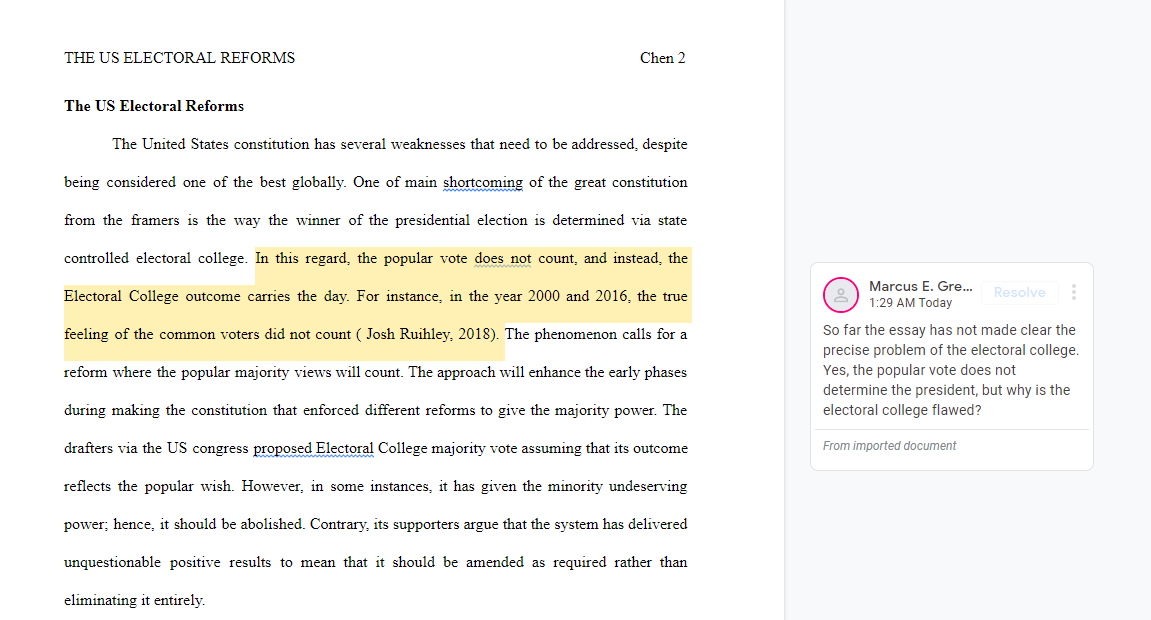Click the commenter name 'Marcus E. Gre...'
The width and height of the screenshot is (1151, 620).
click(x=921, y=286)
